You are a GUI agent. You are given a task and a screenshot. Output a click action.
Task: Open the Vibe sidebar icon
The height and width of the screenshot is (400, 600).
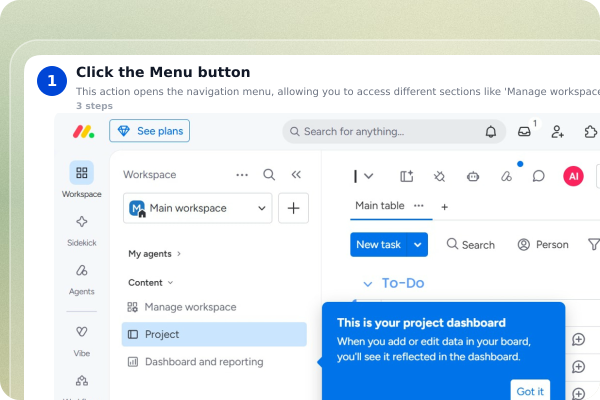82,331
